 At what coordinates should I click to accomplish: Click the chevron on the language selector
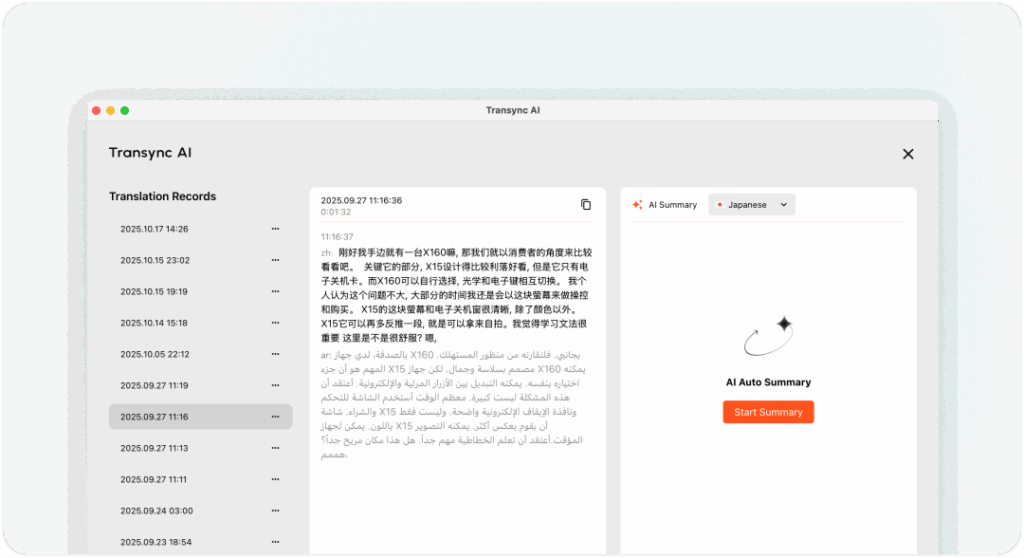click(x=783, y=205)
